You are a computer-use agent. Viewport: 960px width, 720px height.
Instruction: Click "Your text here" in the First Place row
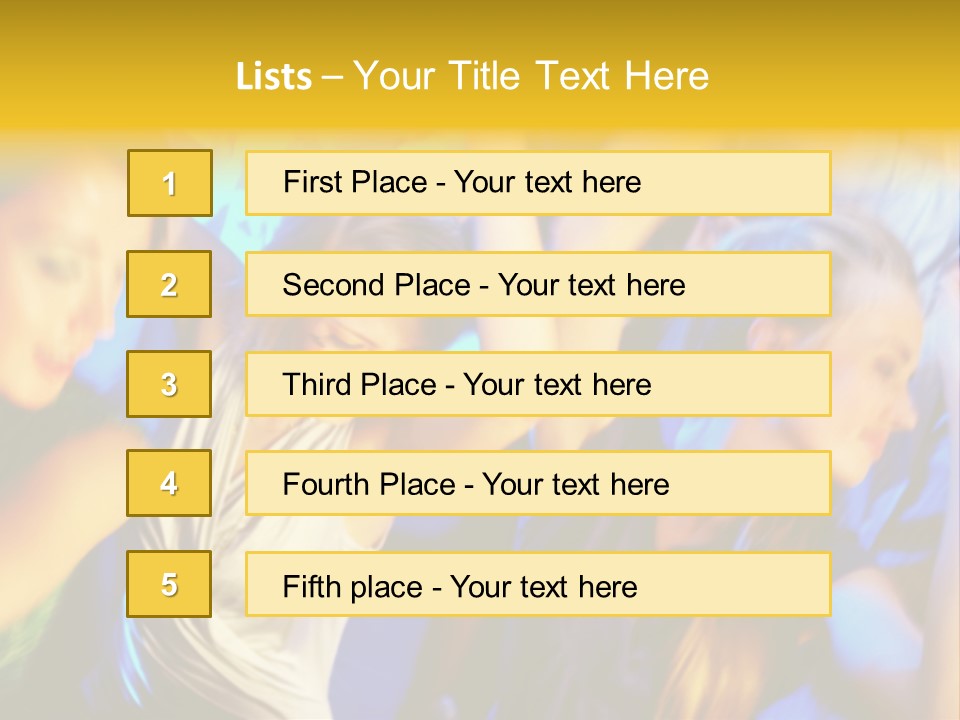(548, 182)
